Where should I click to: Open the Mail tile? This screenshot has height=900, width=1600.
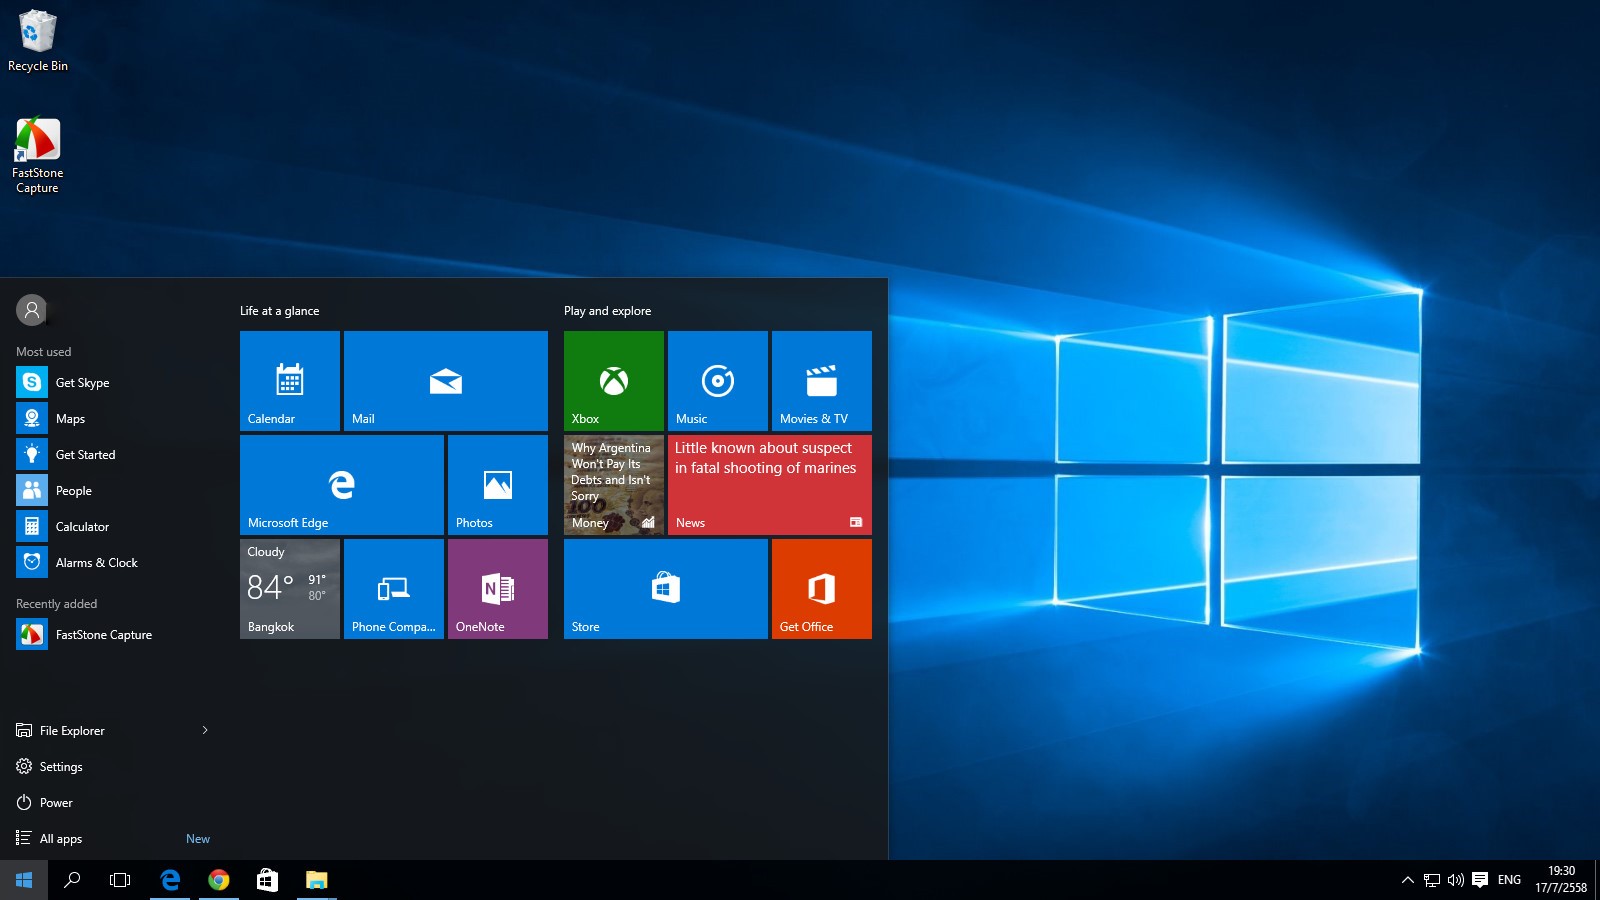[x=446, y=381]
